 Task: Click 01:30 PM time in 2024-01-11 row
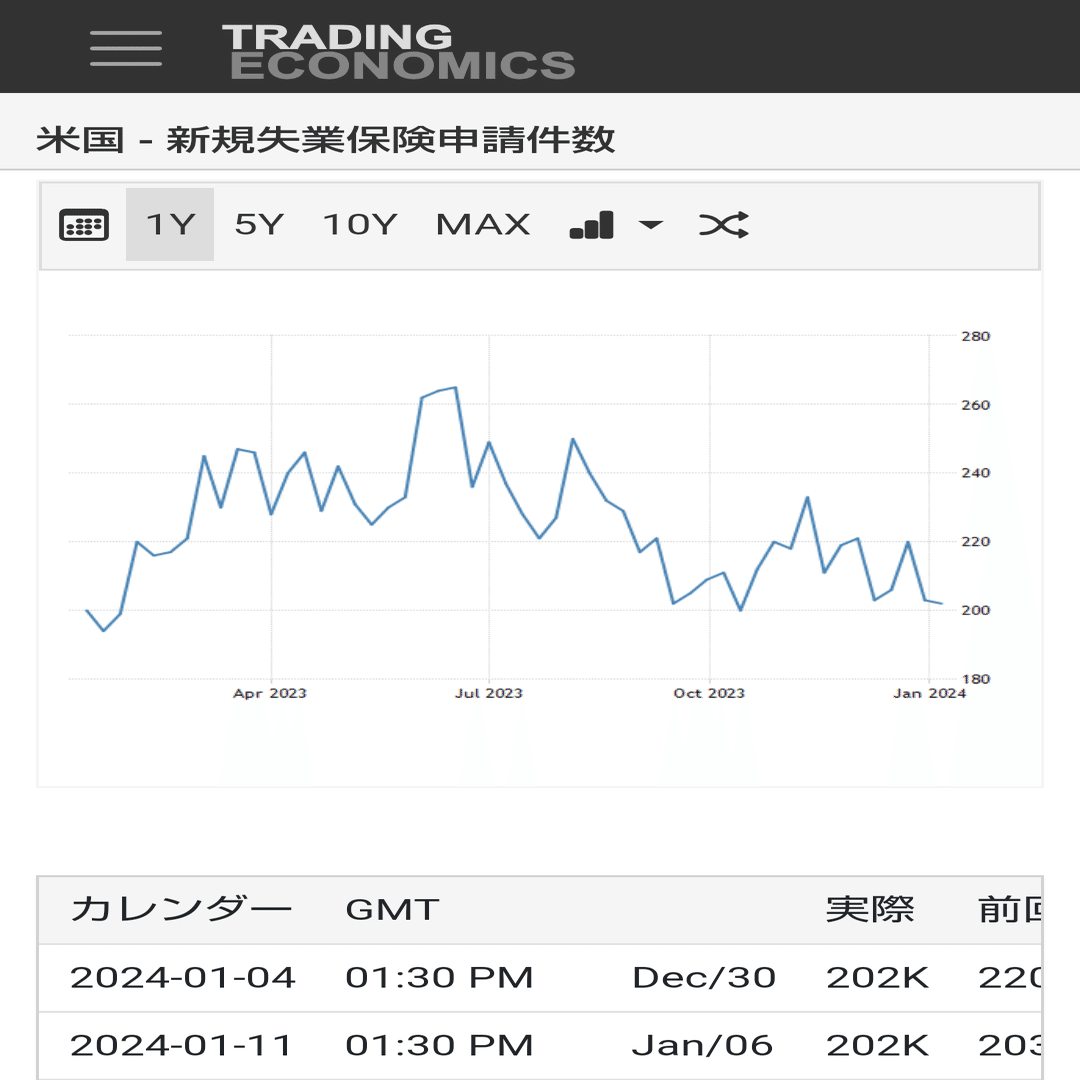[x=439, y=1045]
